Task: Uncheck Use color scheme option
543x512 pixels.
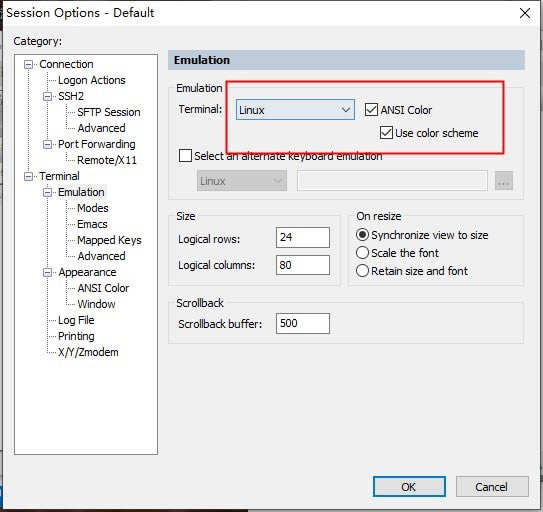Action: (386, 133)
